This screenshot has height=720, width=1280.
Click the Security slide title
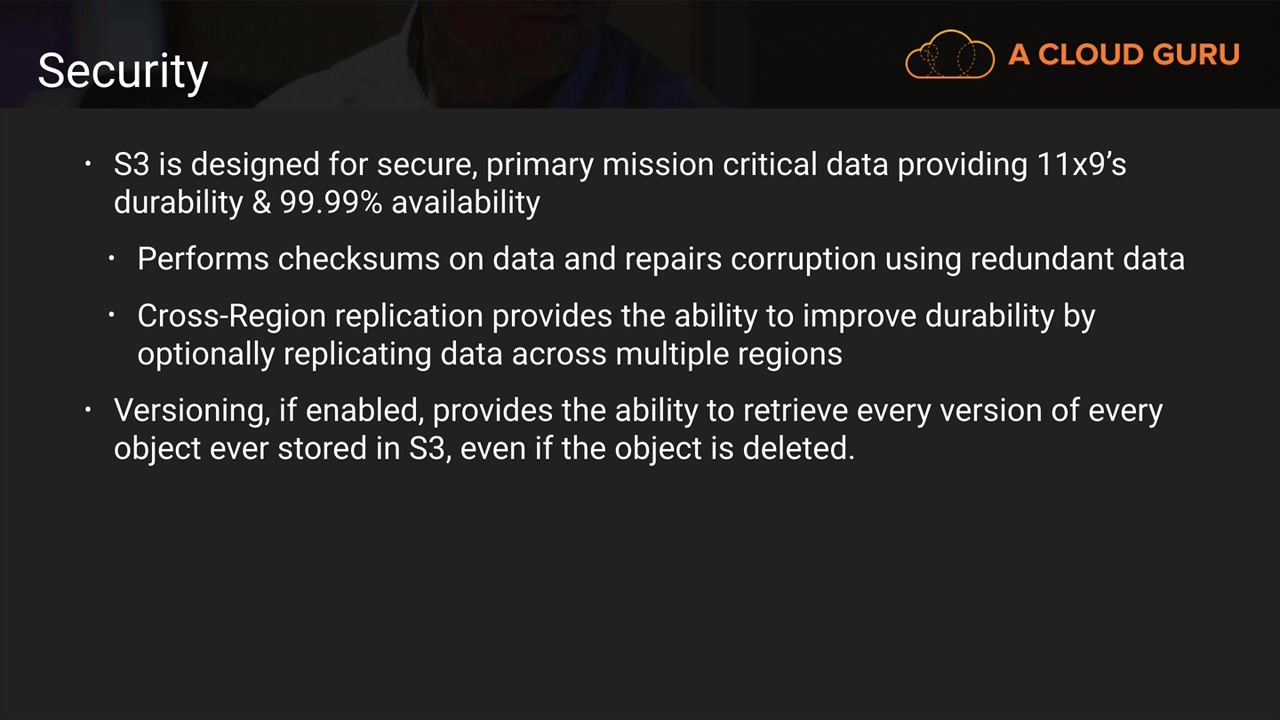pos(122,71)
